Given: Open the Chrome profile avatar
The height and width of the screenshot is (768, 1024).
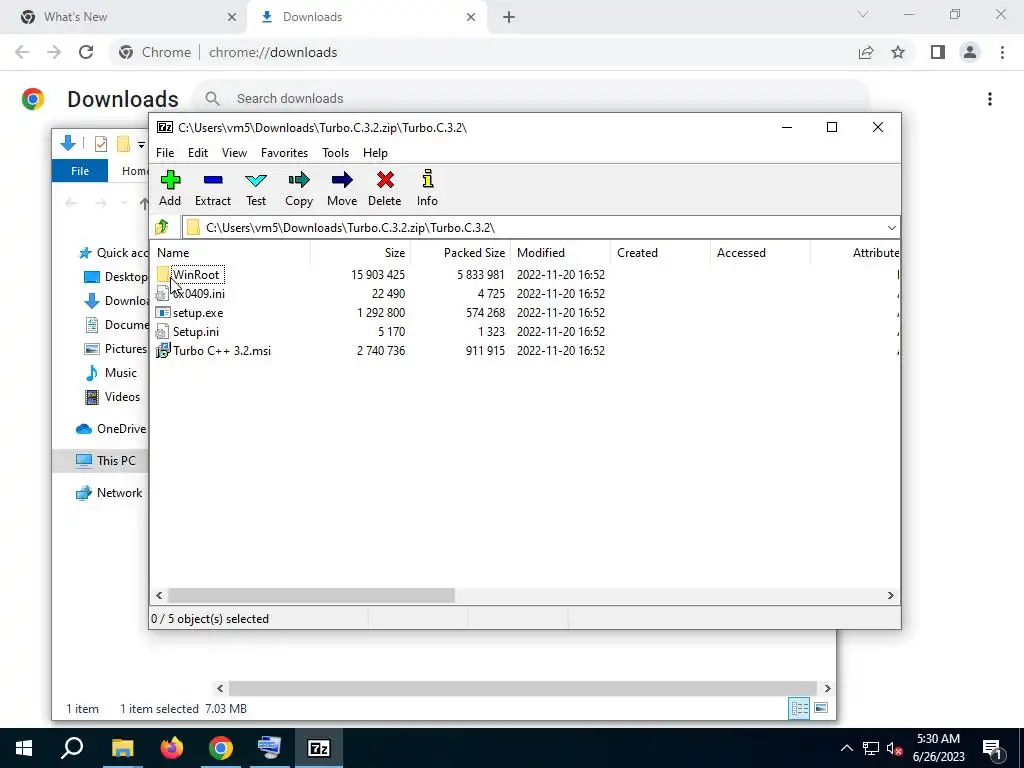Looking at the screenshot, I should [970, 52].
